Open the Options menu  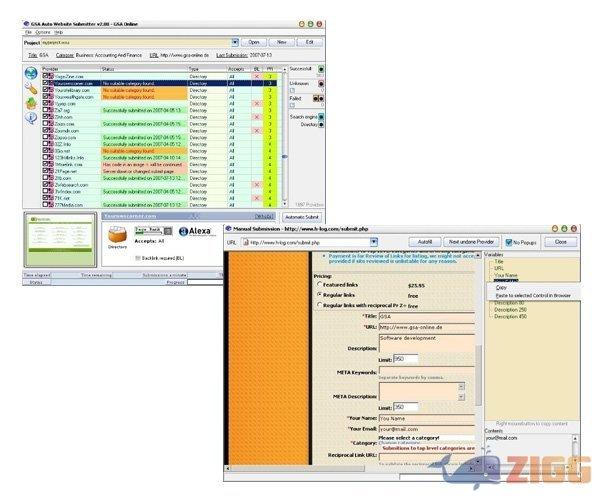pyautogui.click(x=43, y=33)
